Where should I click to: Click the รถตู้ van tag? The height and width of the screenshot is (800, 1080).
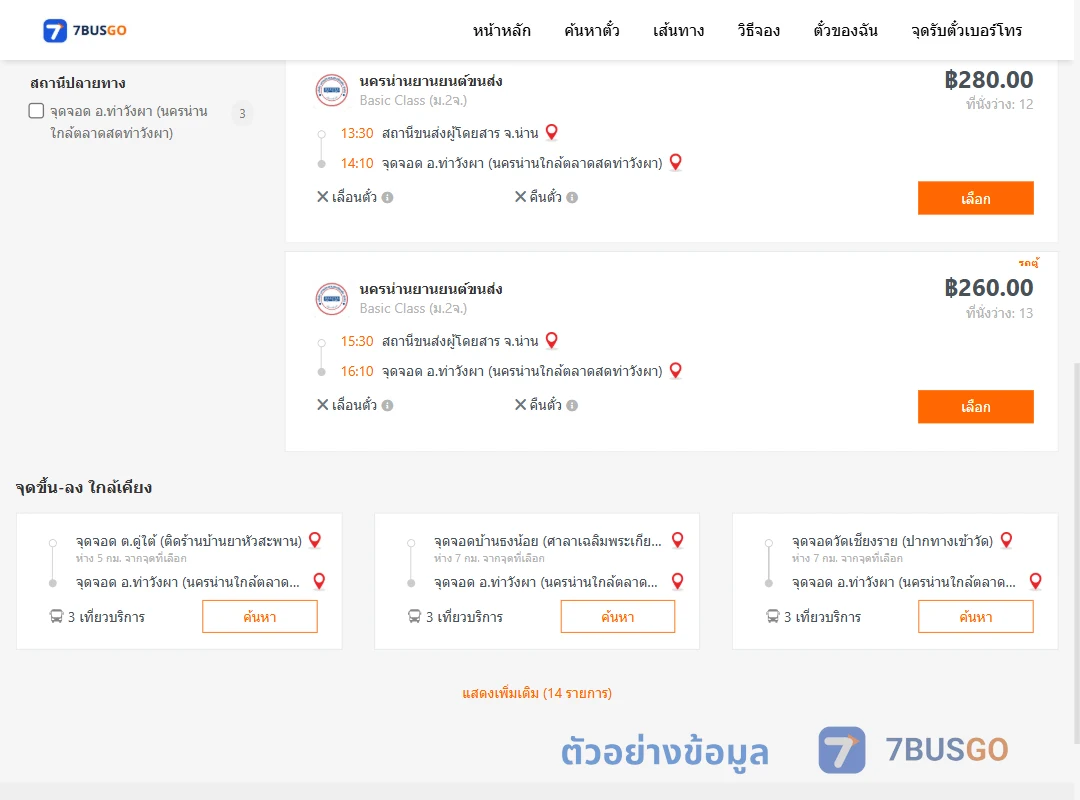point(1028,263)
